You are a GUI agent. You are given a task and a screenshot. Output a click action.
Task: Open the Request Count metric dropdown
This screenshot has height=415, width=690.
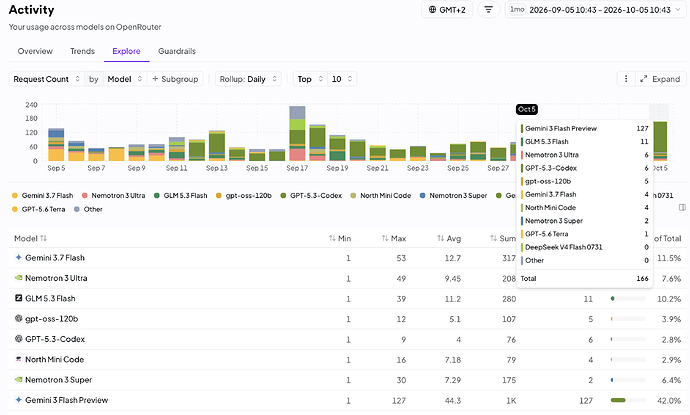(x=47, y=79)
